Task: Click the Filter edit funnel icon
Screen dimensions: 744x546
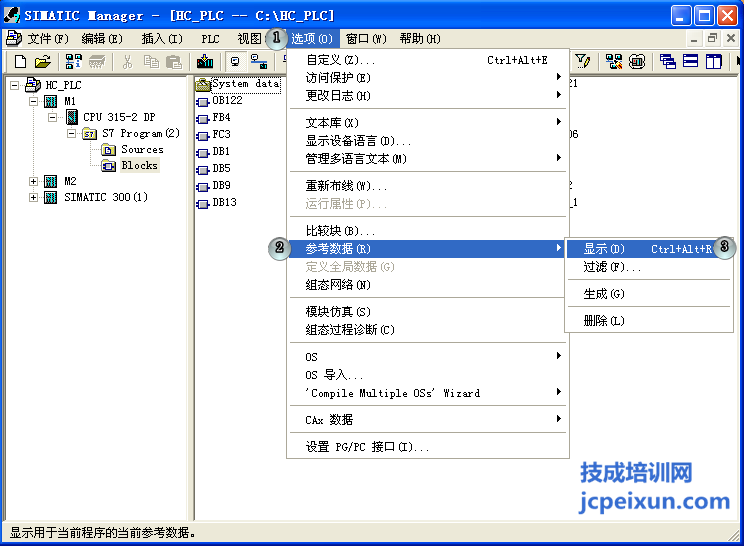Action: tap(583, 61)
